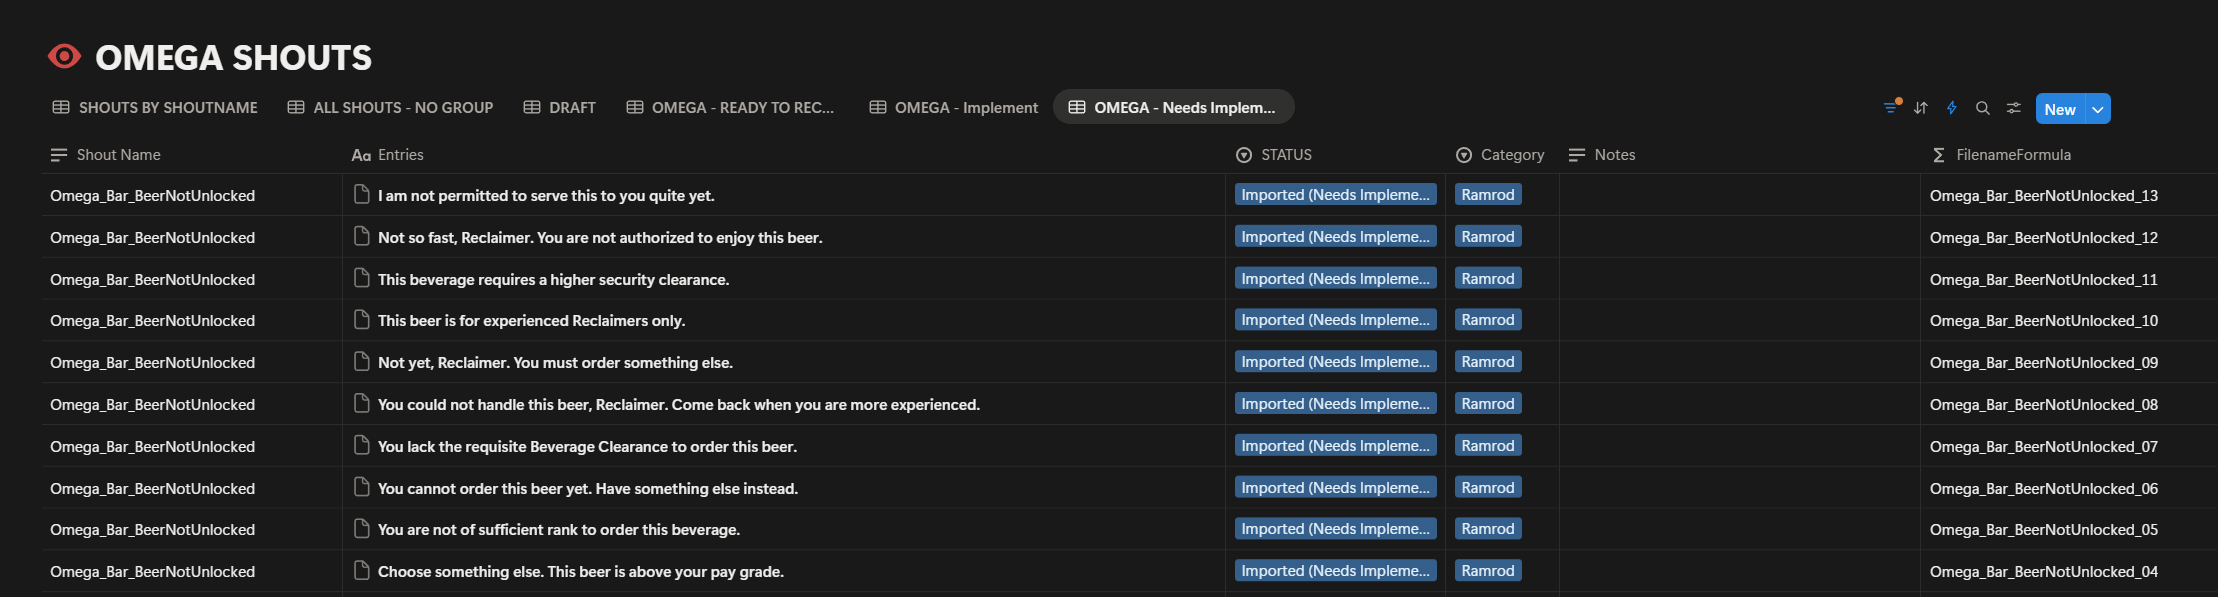Click Shout Name cell in BeerNotUnlocked_13 row
Screen dimensions: 2218x597
click(192, 195)
